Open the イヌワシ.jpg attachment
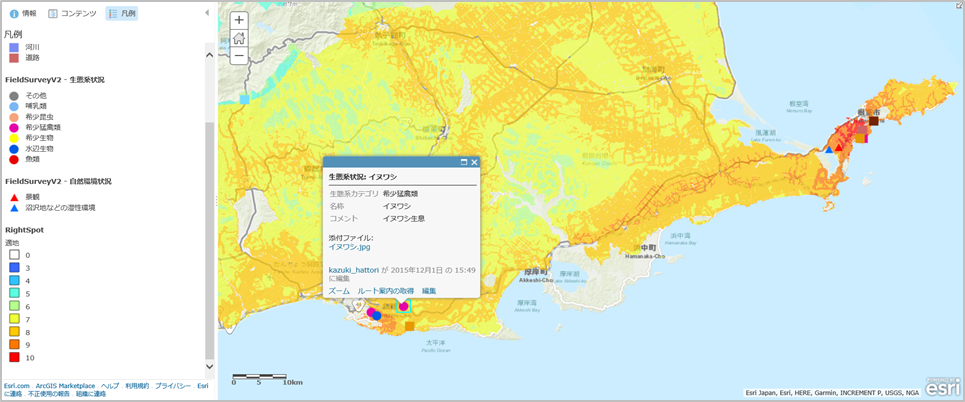 pos(349,246)
